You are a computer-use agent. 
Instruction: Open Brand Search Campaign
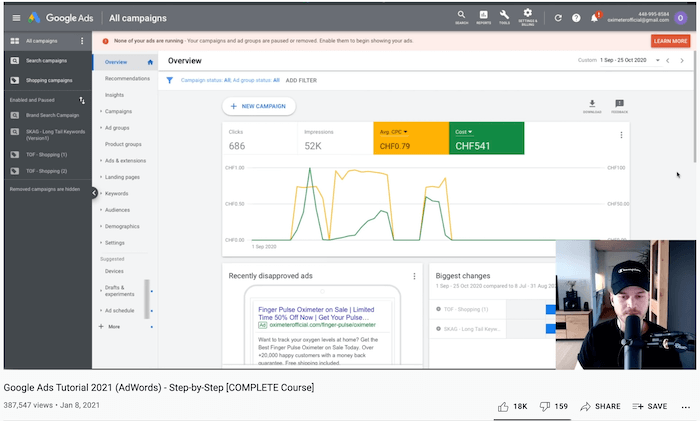[52, 116]
